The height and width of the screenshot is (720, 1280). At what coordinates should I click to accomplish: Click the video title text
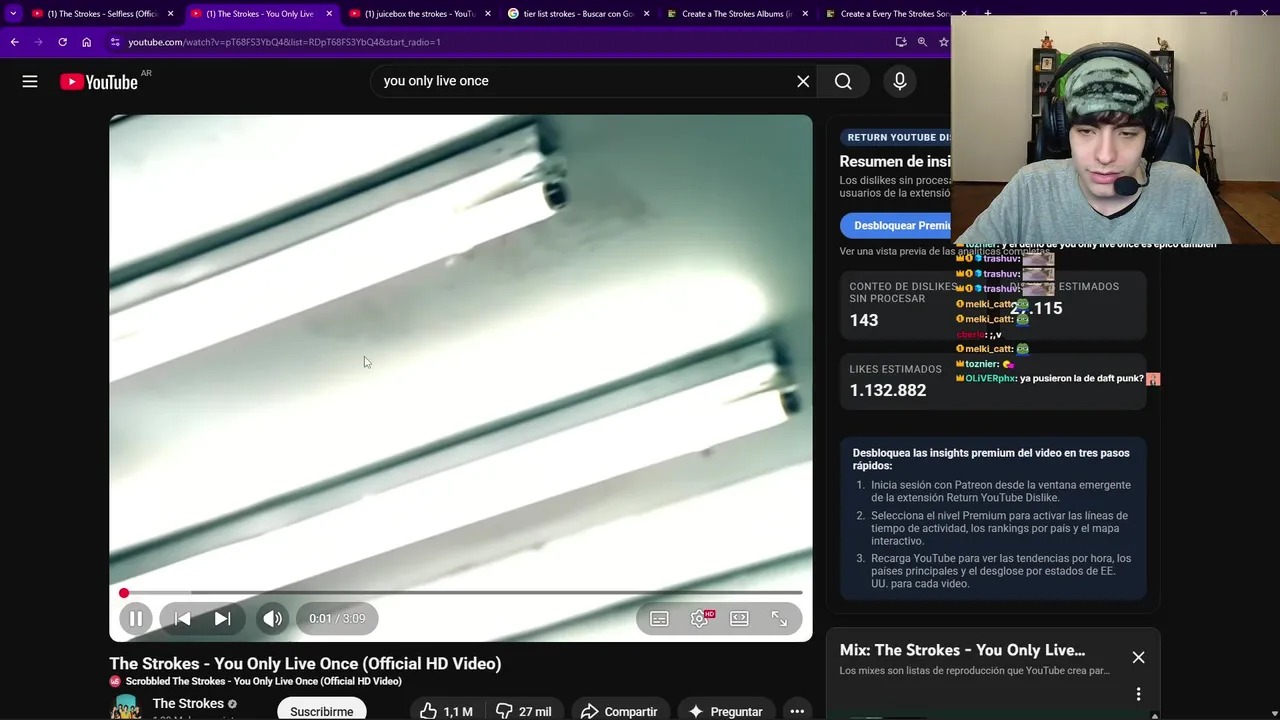305,664
